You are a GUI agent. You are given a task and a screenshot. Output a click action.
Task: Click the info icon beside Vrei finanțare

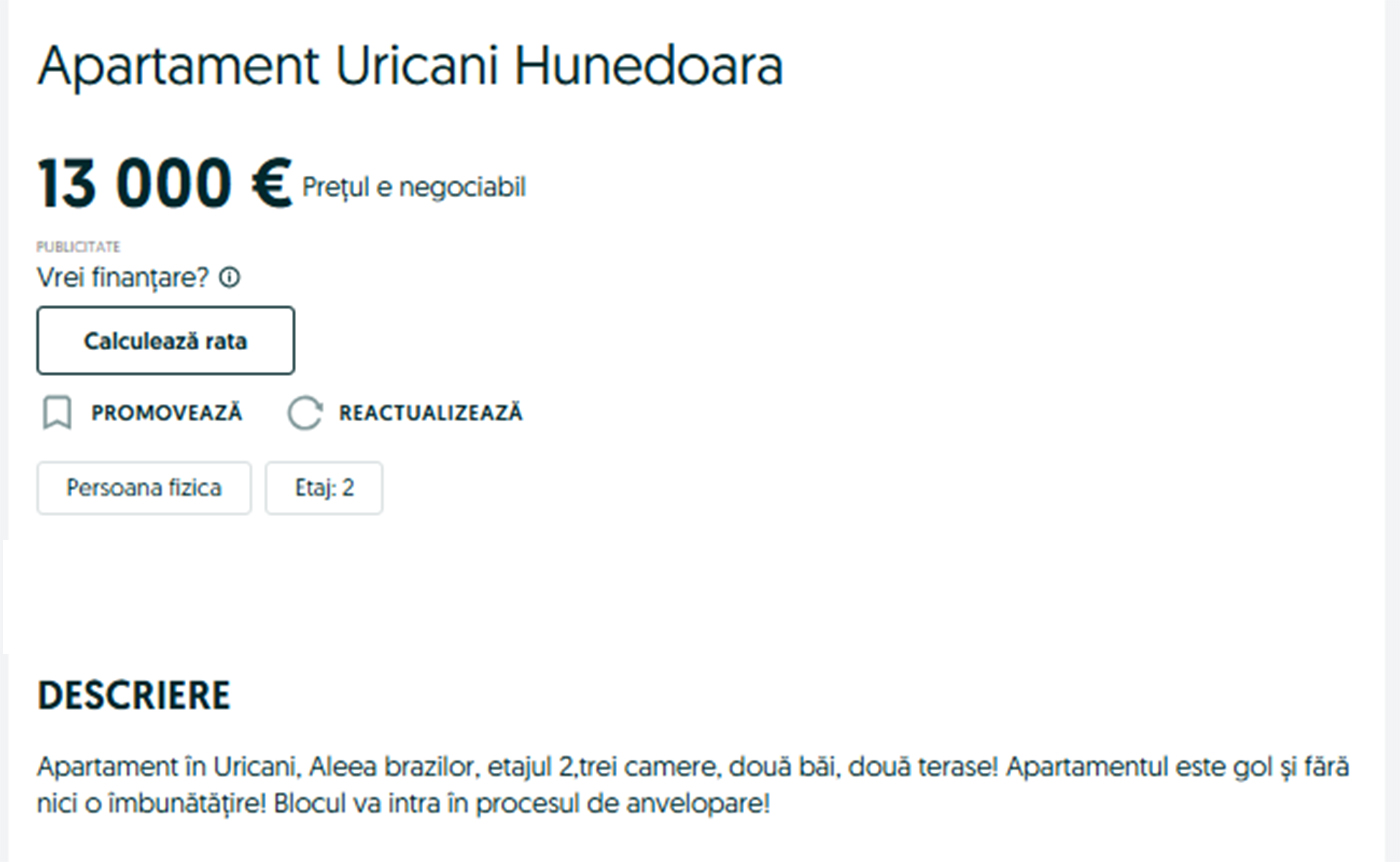229,278
